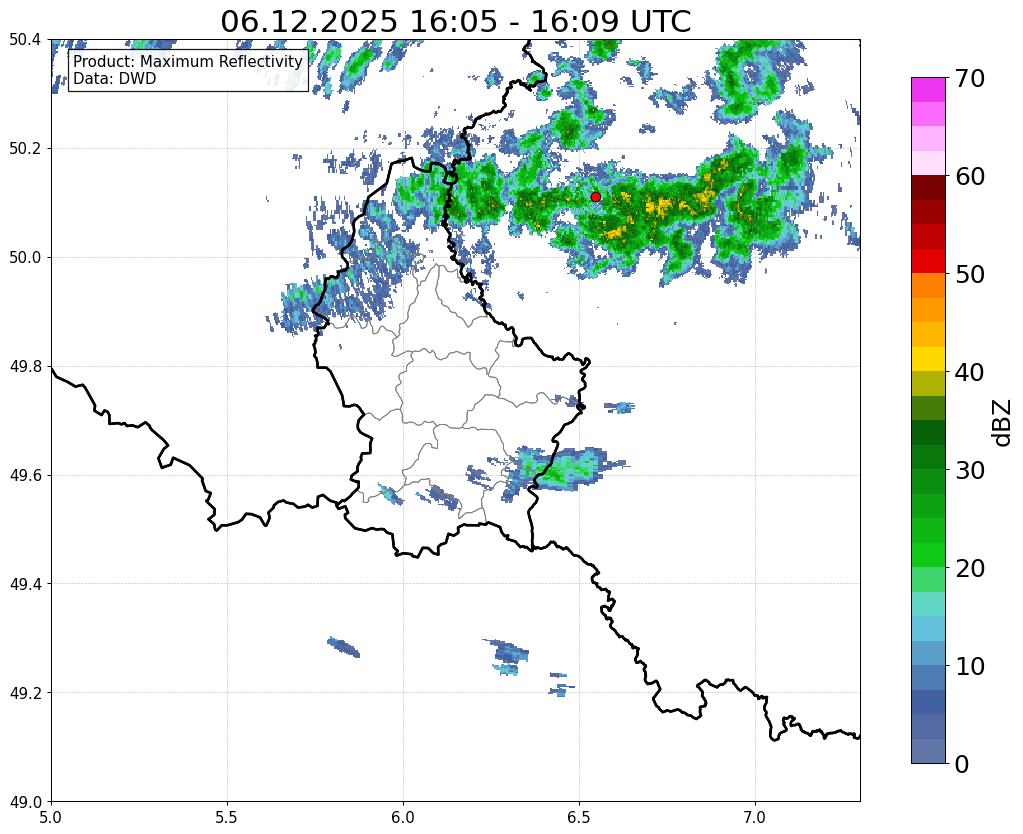
Task: Click the longitude label 5.5
Action: coord(227,816)
